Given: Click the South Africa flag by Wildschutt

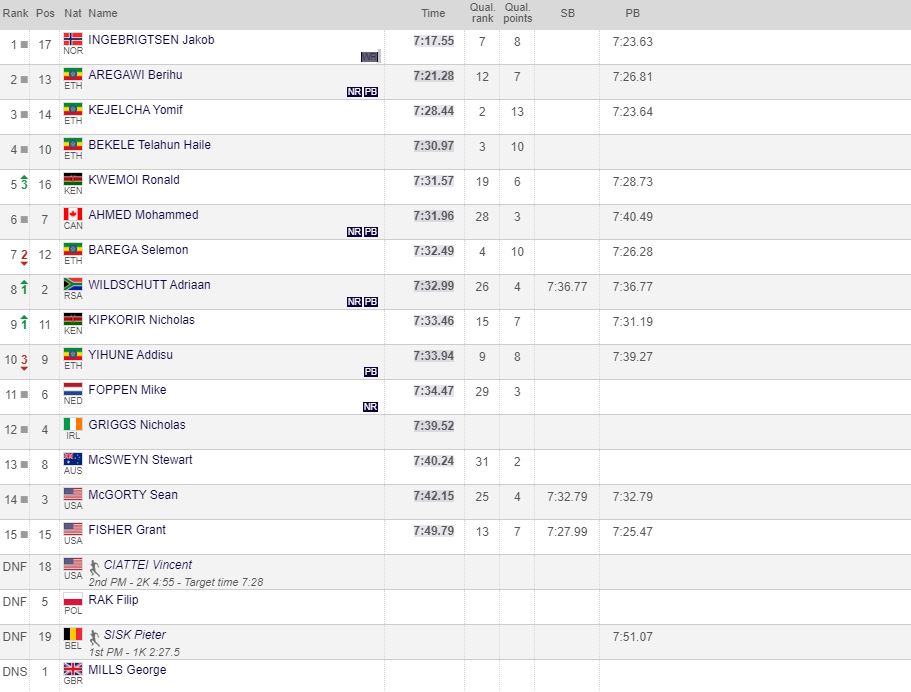Looking at the screenshot, I should [73, 284].
